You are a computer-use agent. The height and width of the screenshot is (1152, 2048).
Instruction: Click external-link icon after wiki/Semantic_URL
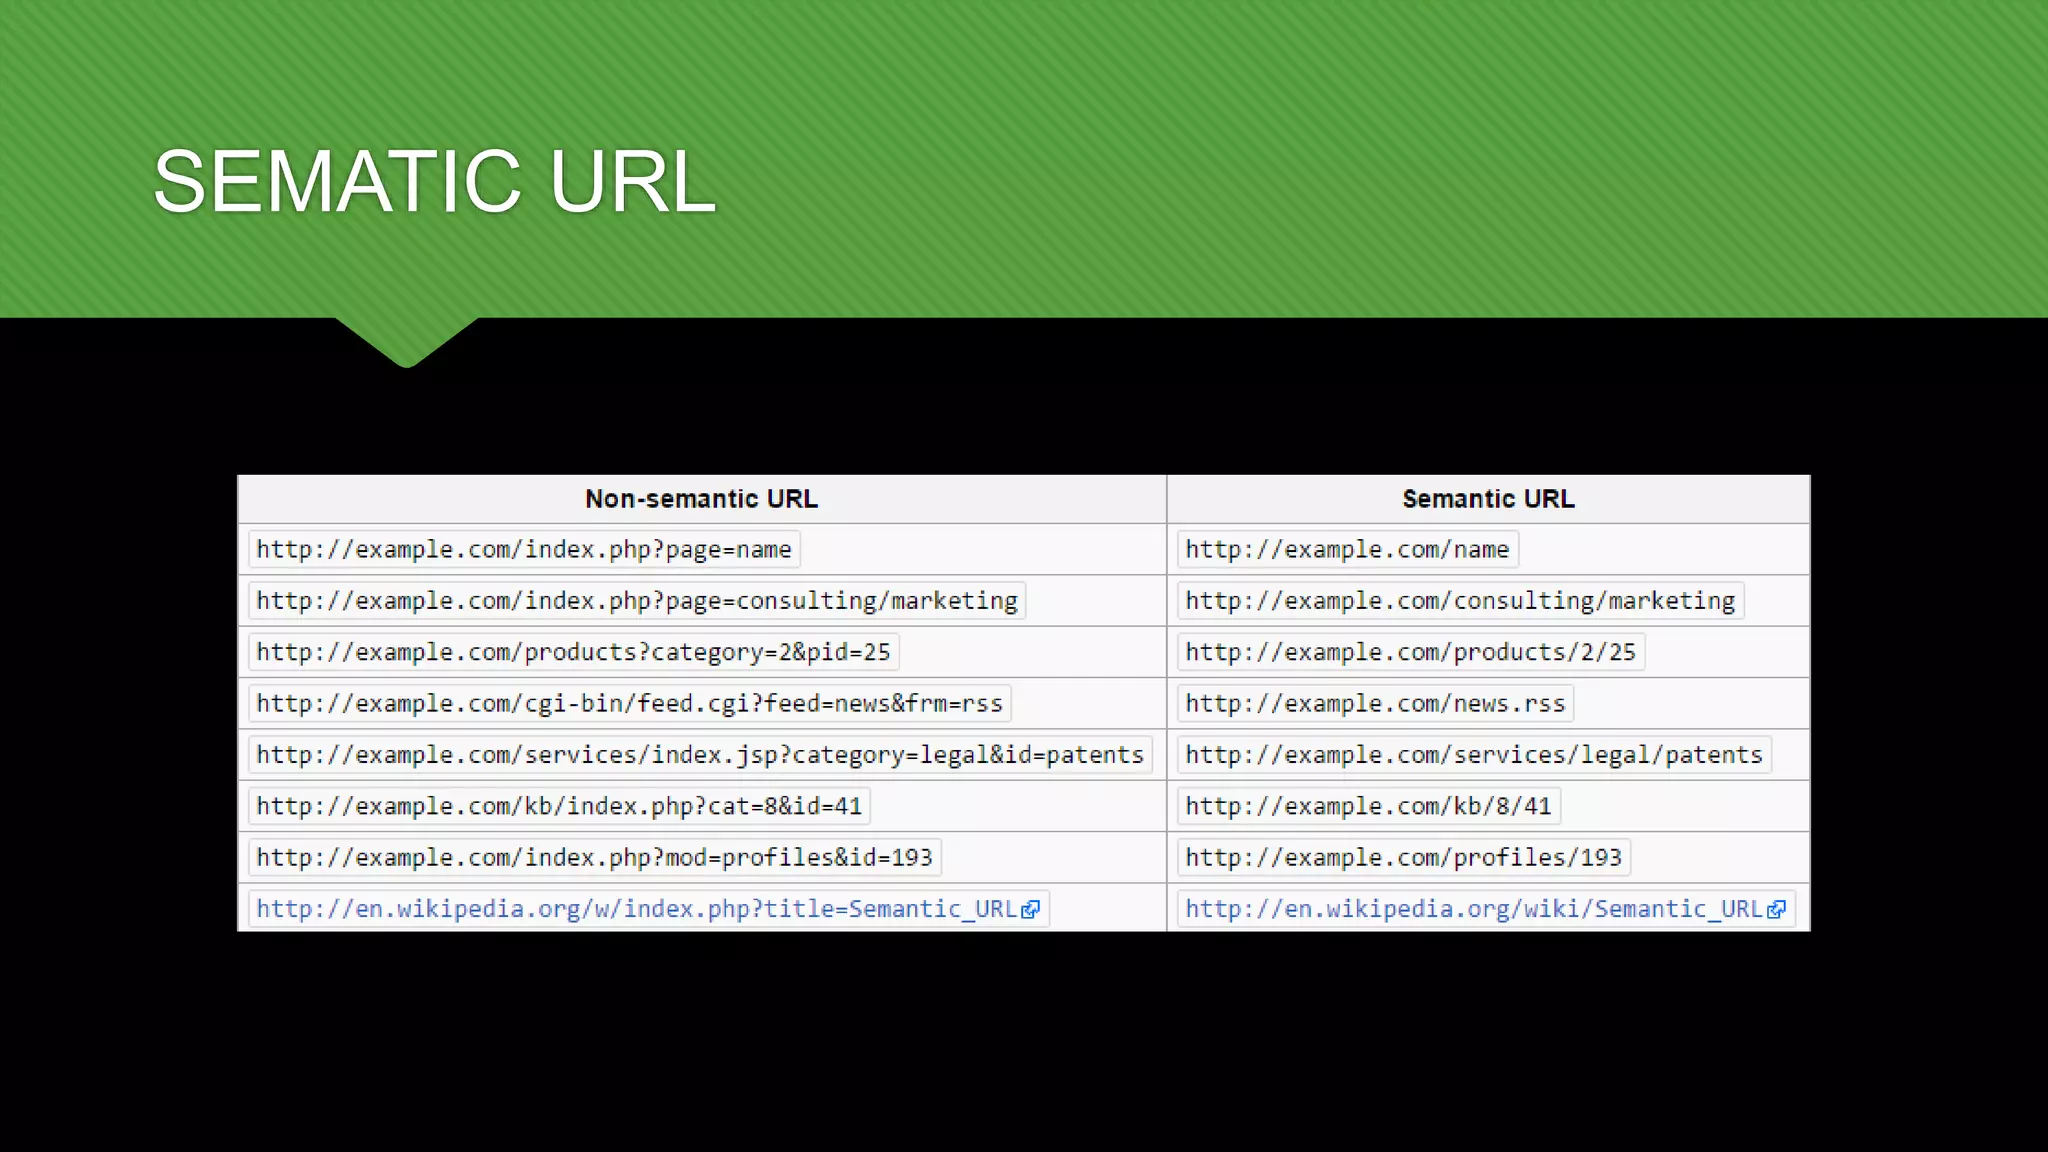1777,910
